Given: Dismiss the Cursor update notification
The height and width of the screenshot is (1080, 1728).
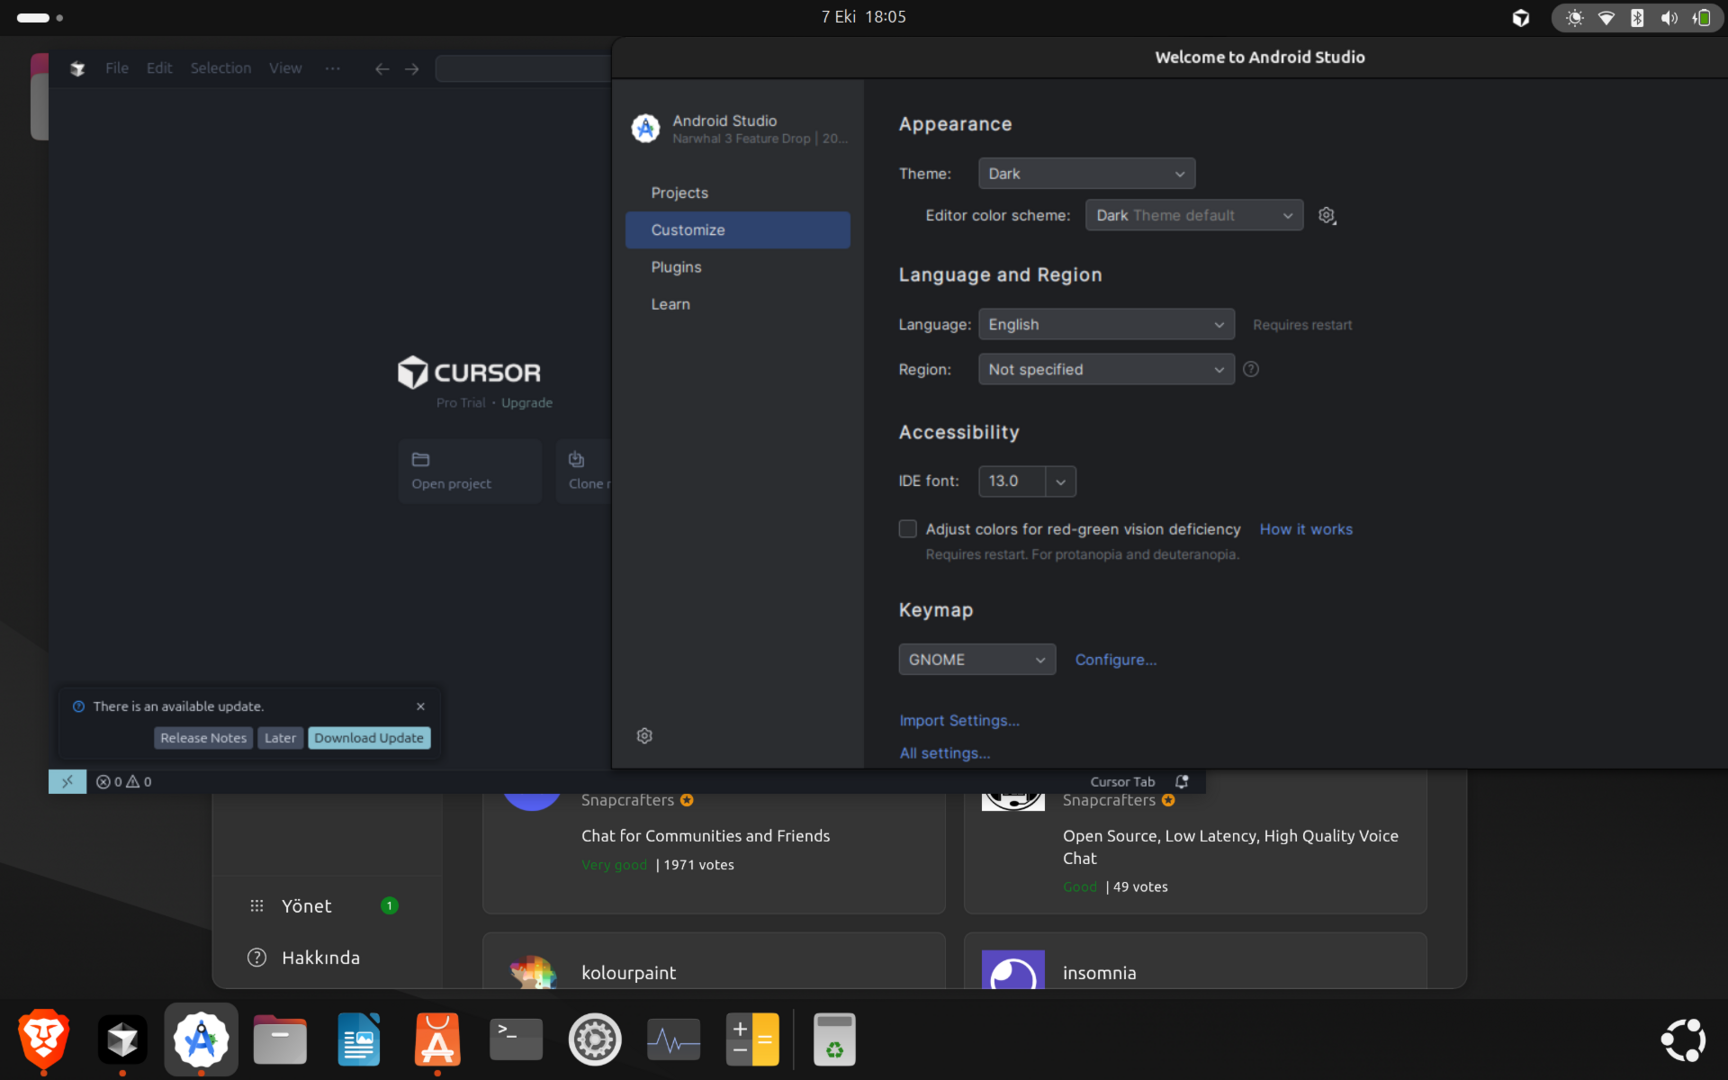Looking at the screenshot, I should [421, 706].
